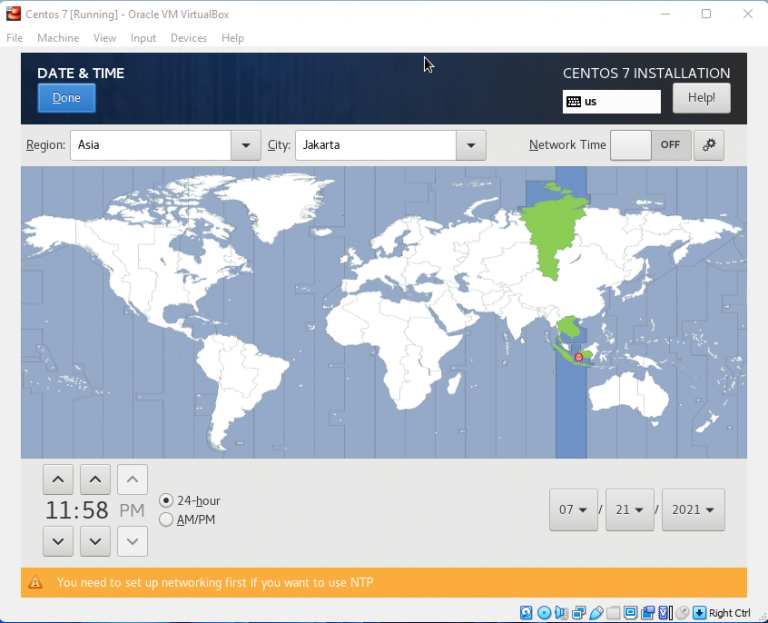
Task: Open the Region dropdown arrow
Action: tap(246, 145)
